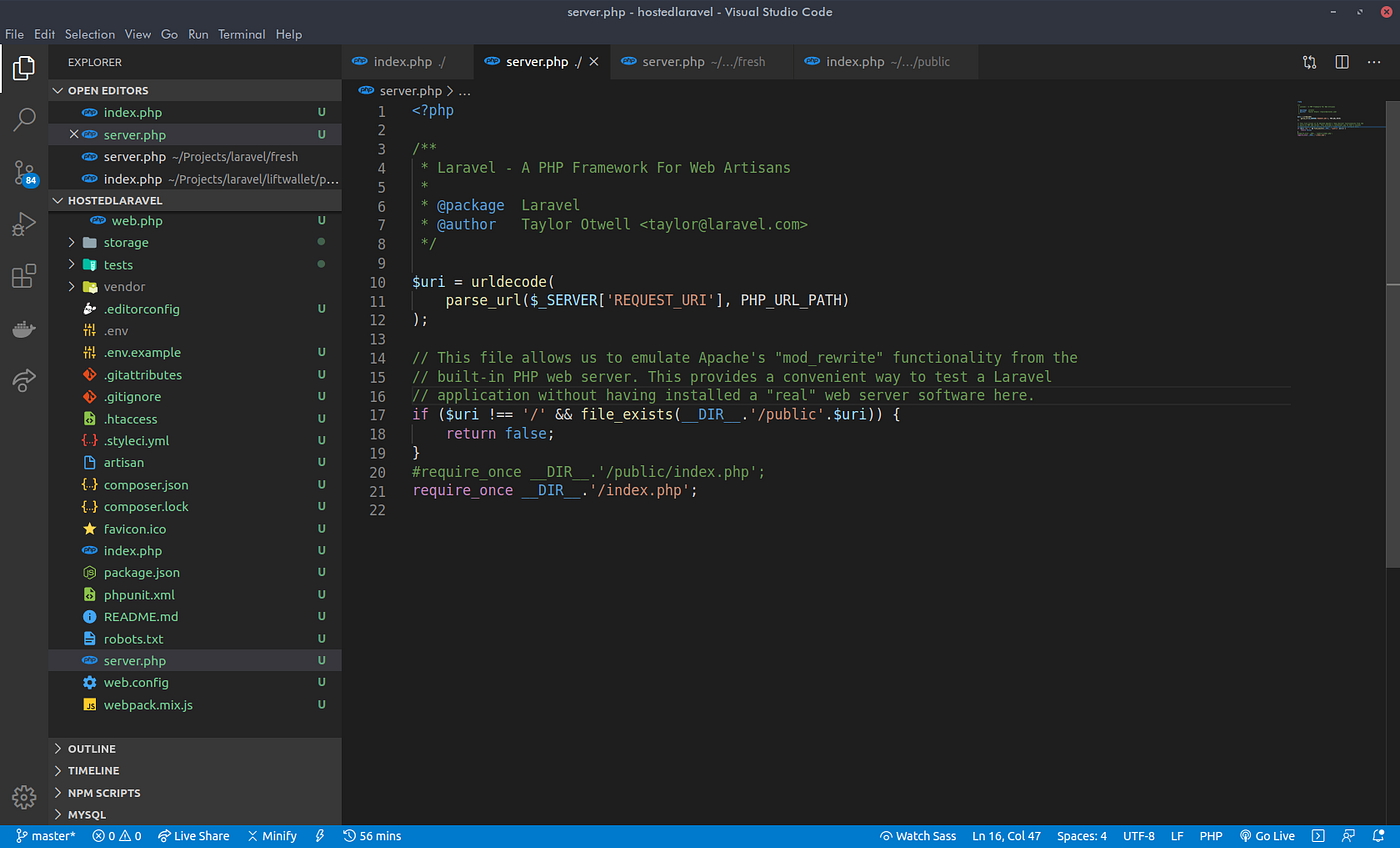Open the Terminal menu
1400x848 pixels.
241,33
